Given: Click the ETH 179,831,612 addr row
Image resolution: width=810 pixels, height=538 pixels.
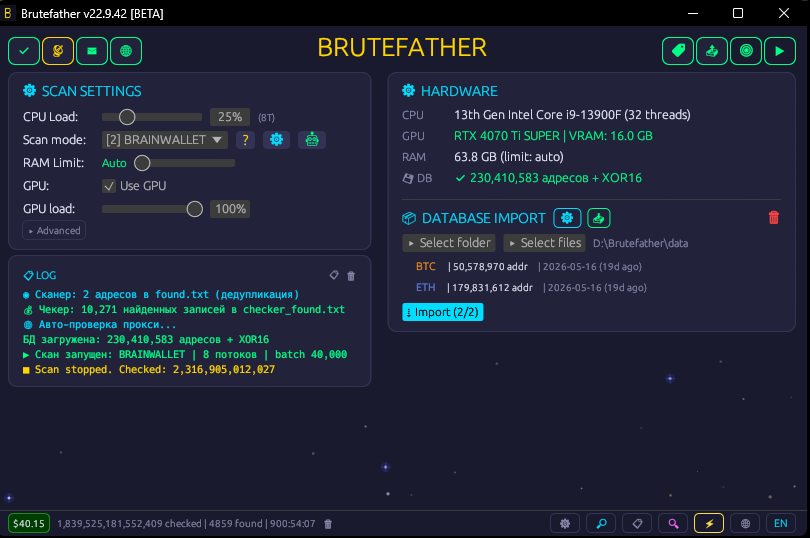Looking at the screenshot, I should (x=531, y=288).
